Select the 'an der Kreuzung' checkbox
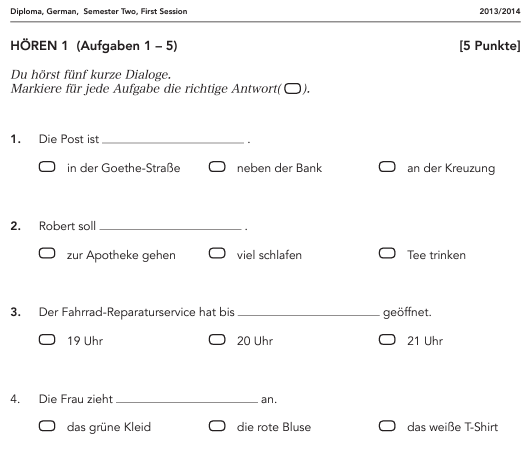 pos(387,167)
